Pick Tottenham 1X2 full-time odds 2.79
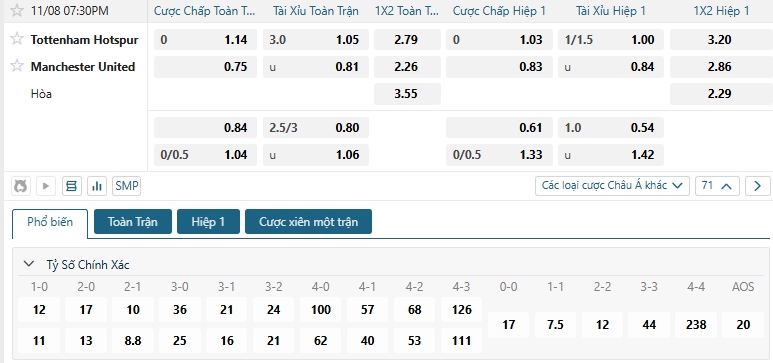Screen dimensions: 773x363 click(407, 39)
